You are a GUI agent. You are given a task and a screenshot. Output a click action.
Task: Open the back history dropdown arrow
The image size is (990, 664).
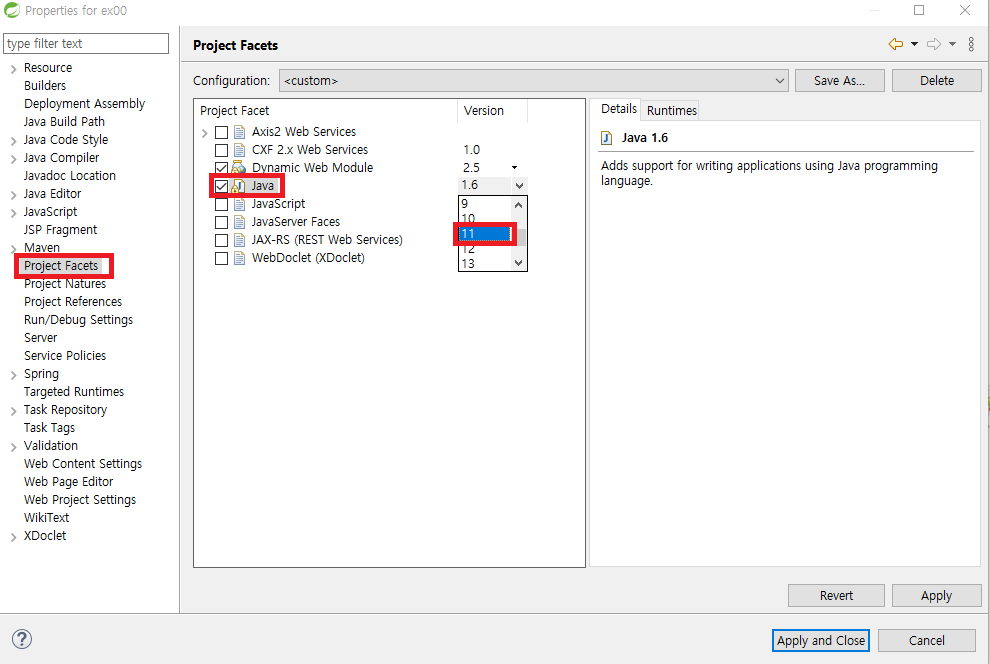[x=914, y=44]
